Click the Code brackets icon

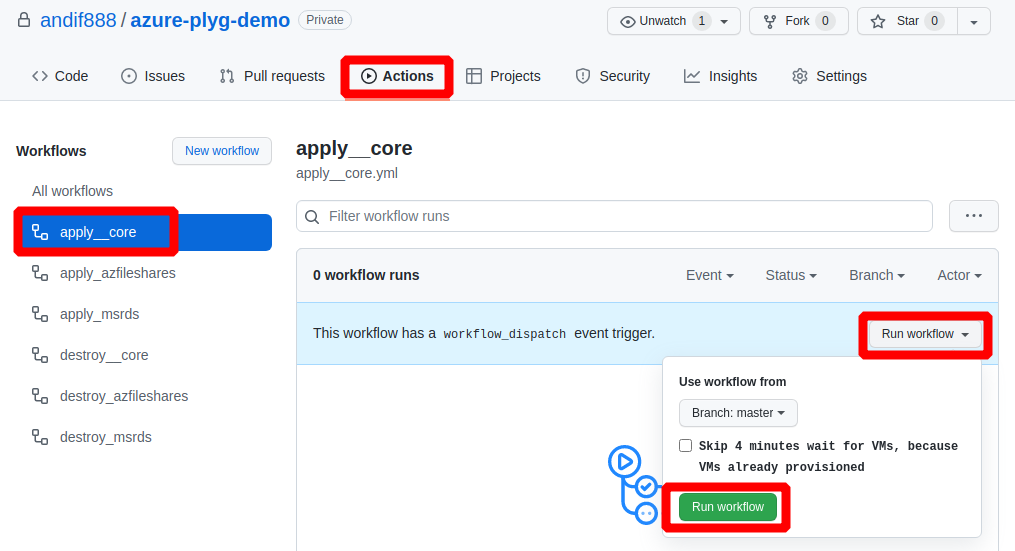pyautogui.click(x=39, y=76)
